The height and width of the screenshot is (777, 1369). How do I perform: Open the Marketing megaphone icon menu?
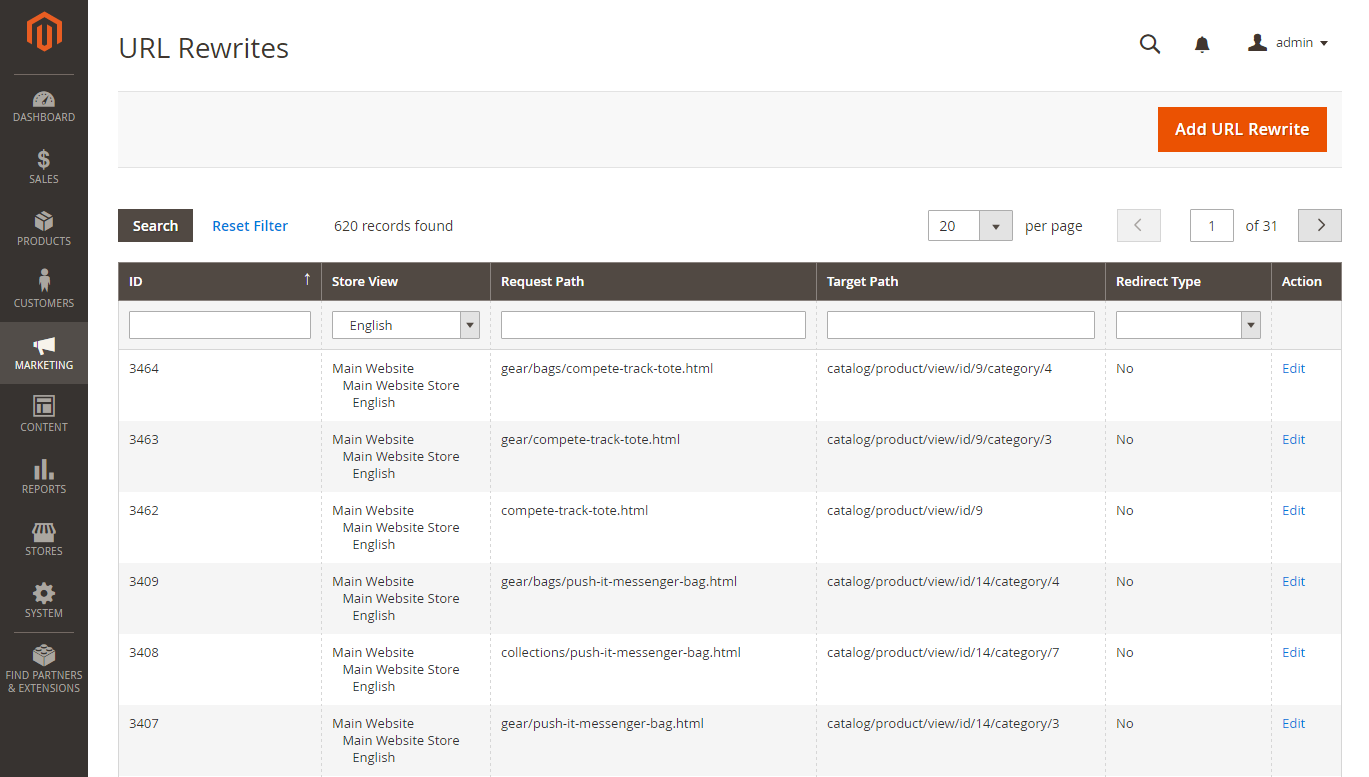44,353
